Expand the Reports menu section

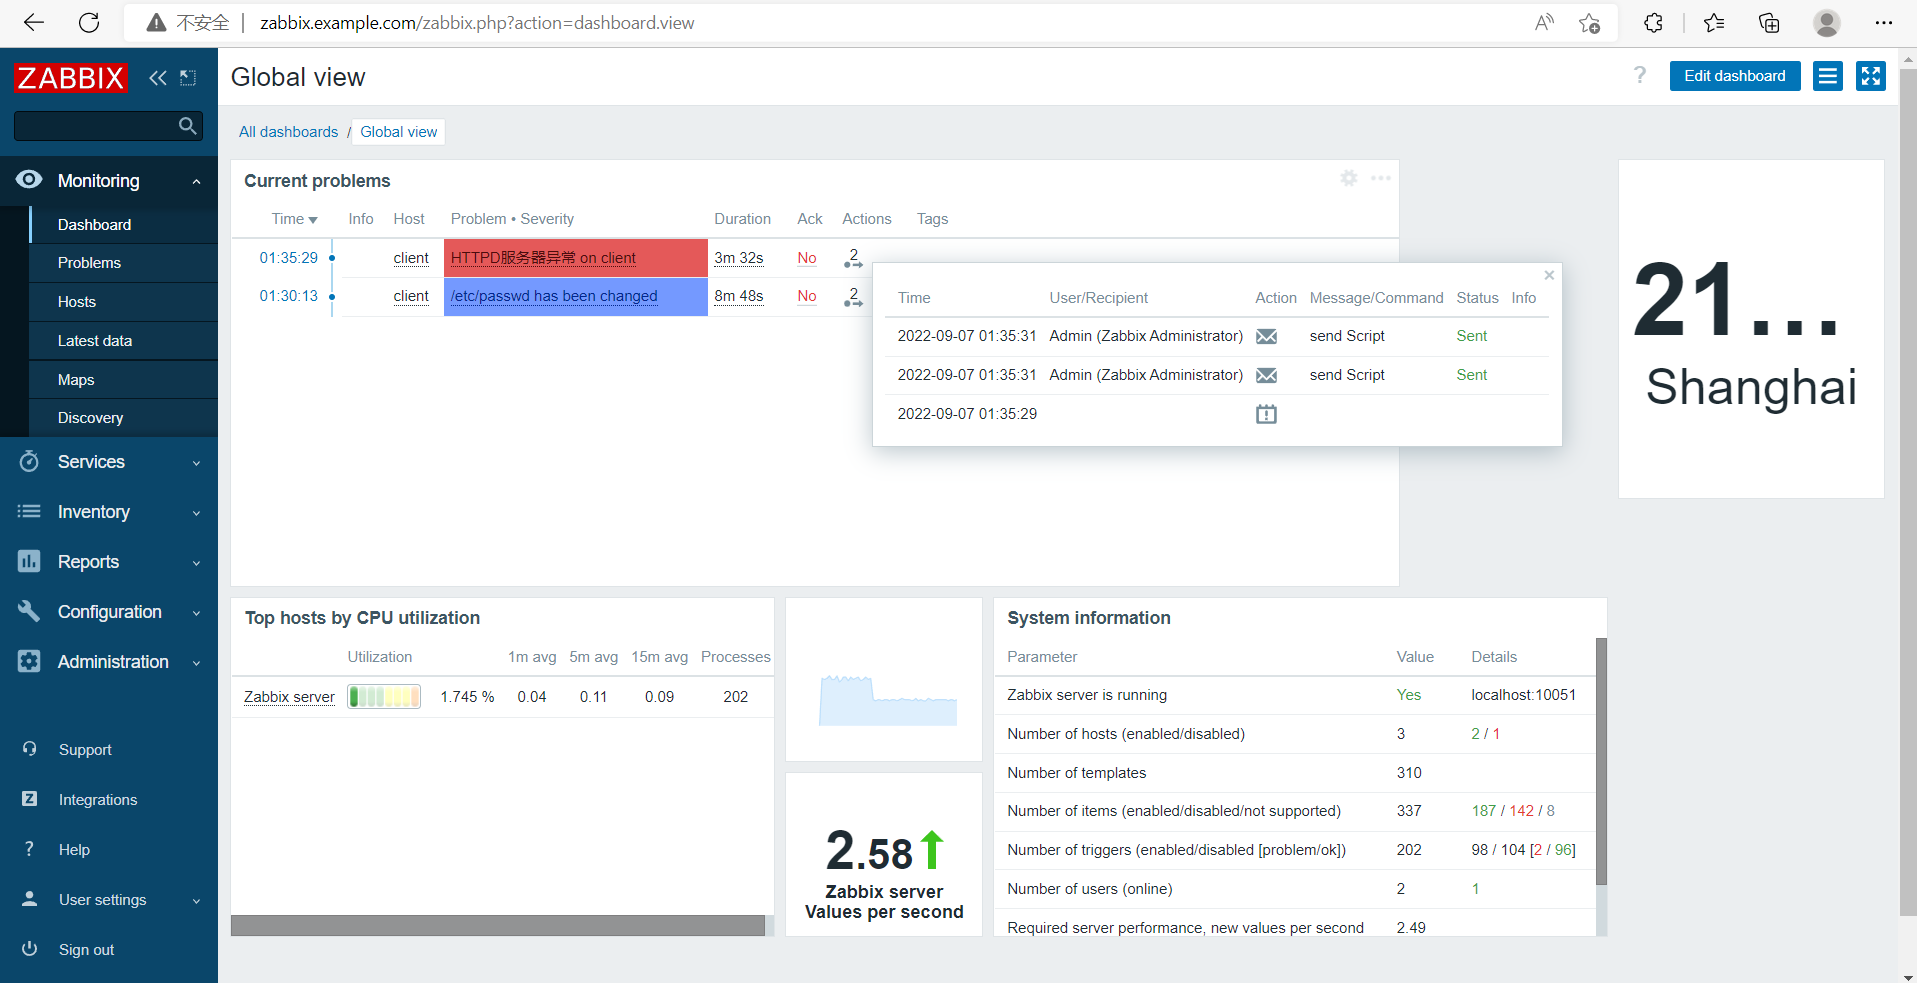tap(197, 563)
